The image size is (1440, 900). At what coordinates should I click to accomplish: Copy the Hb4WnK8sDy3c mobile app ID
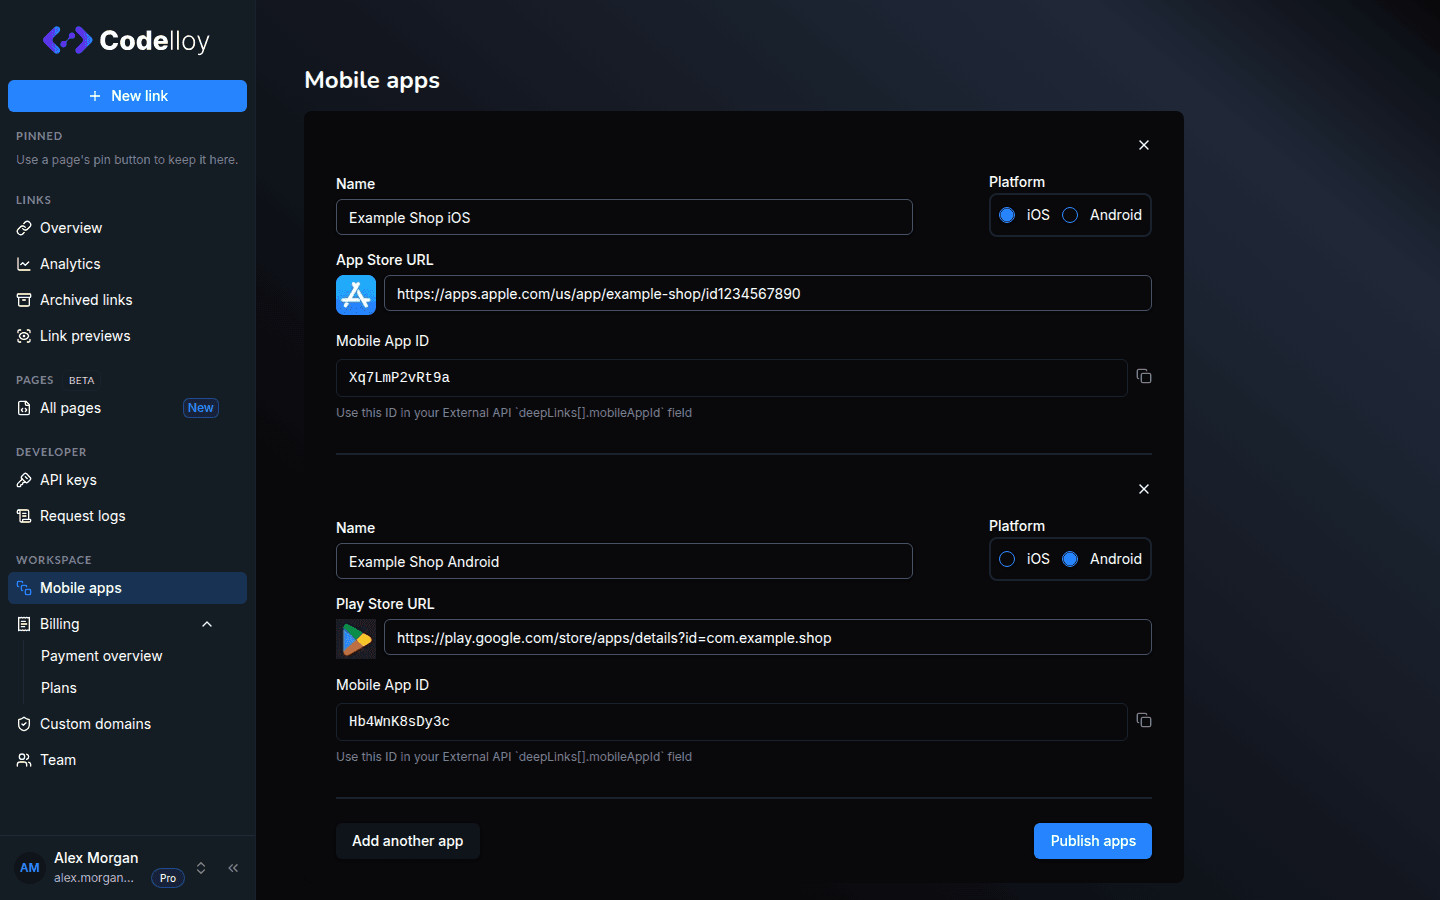(1144, 721)
